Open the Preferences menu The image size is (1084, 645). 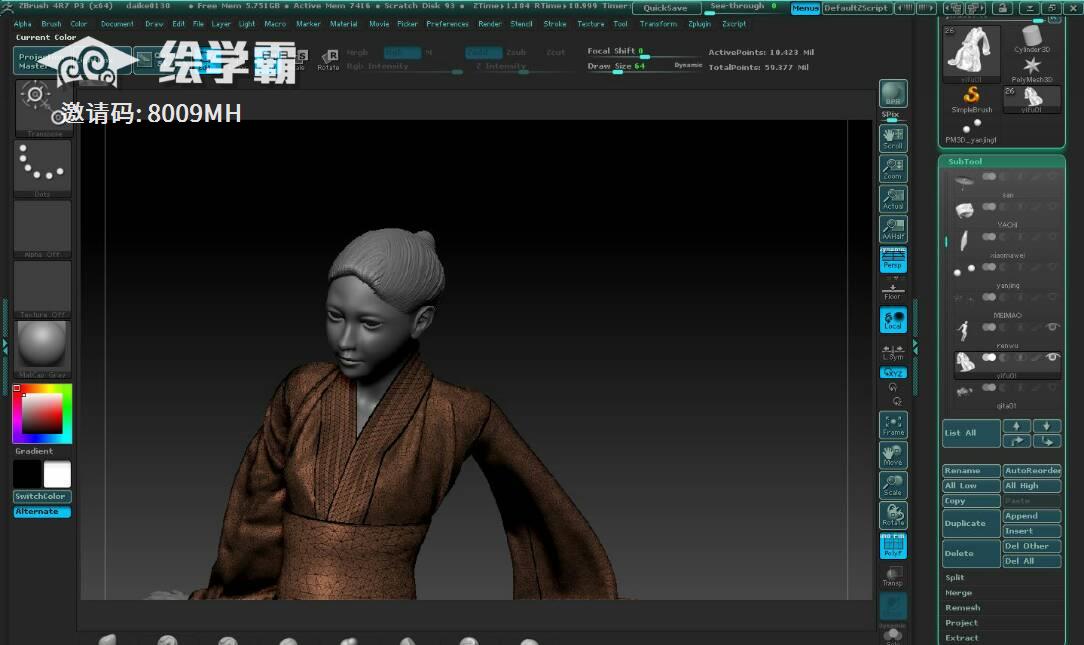[x=447, y=24]
